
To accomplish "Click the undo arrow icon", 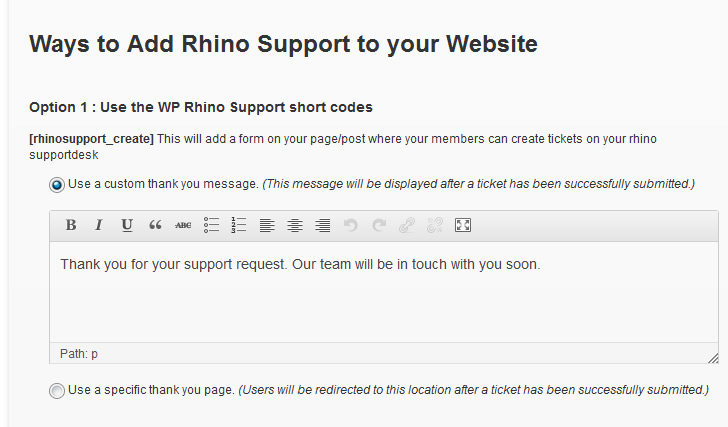I will (351, 225).
